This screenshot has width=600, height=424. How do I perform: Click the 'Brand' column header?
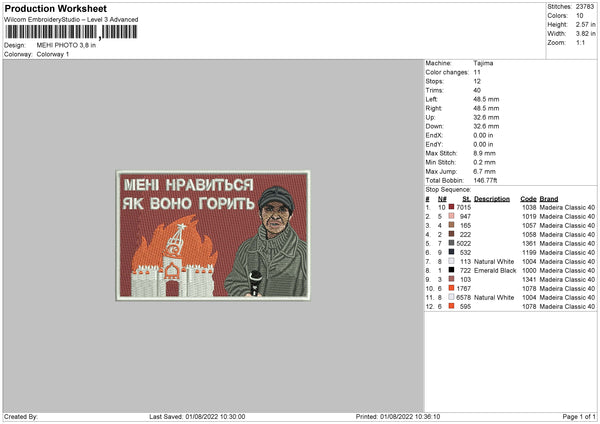[x=549, y=199]
